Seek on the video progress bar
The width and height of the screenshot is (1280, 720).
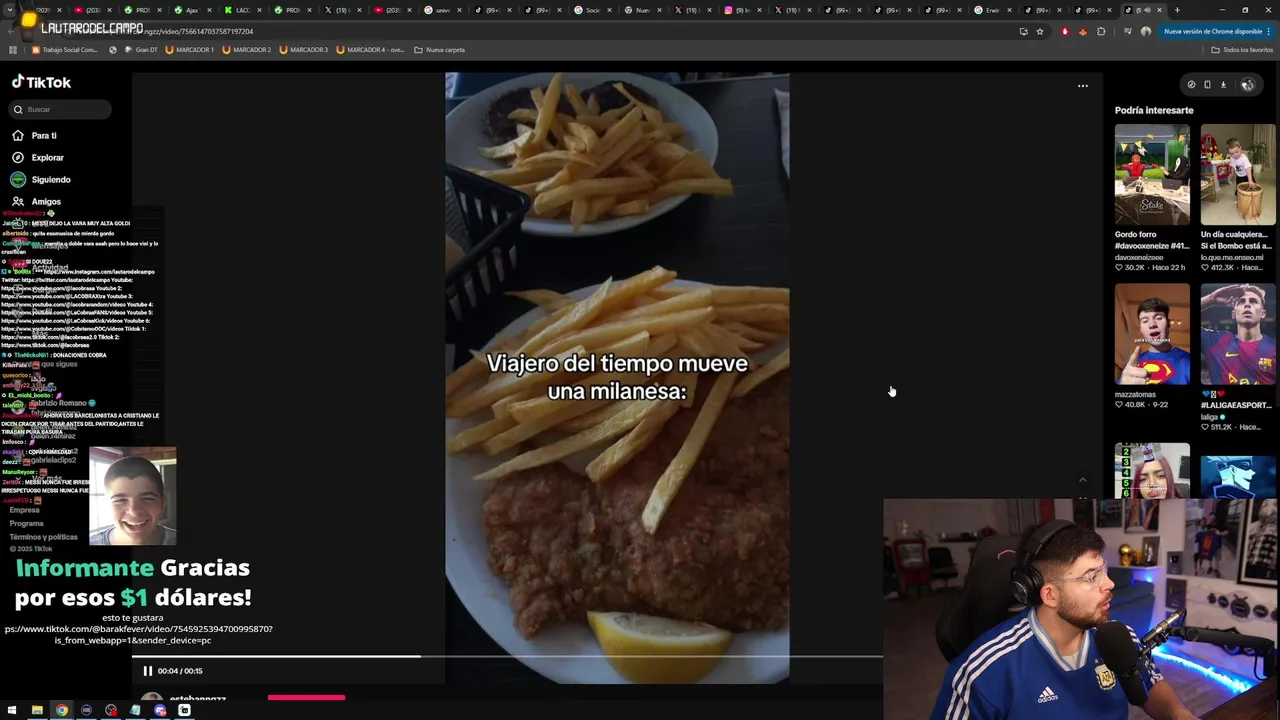coord(507,657)
